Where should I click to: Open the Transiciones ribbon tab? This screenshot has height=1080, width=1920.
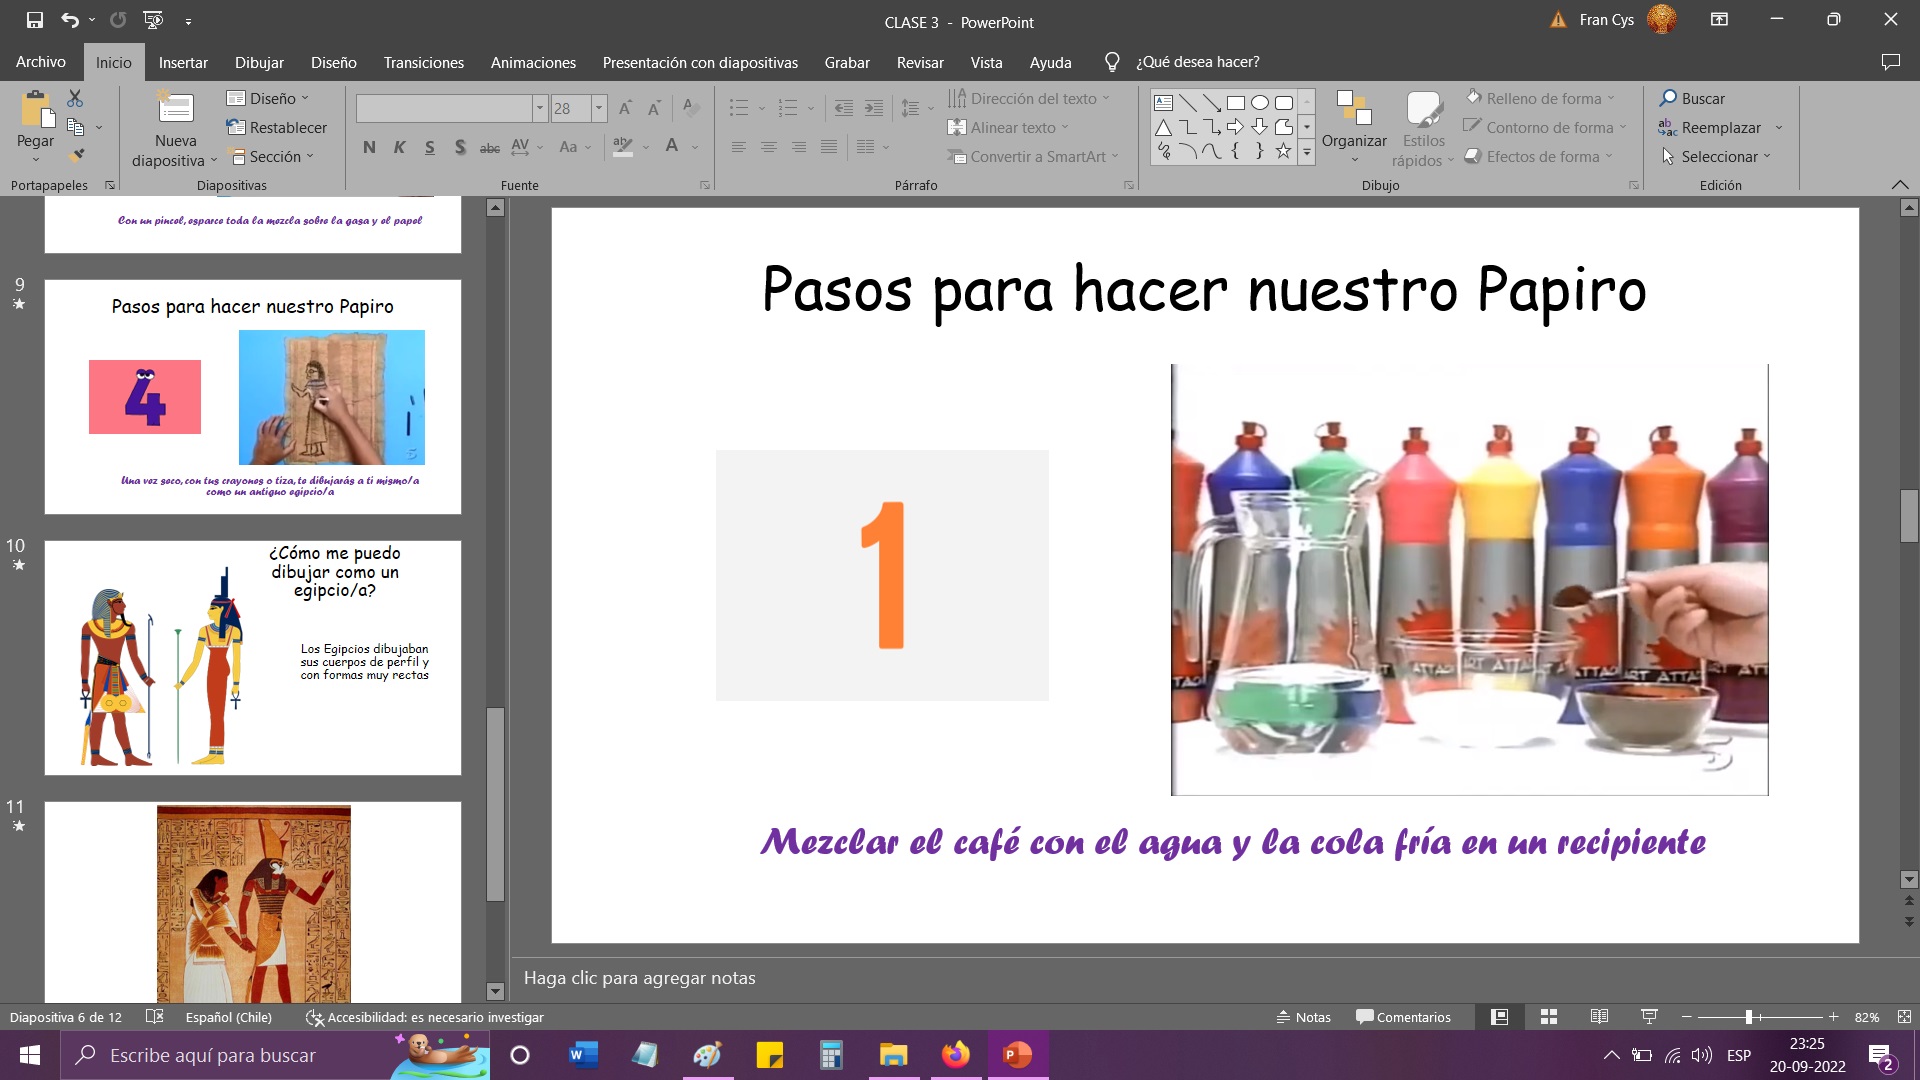[423, 62]
